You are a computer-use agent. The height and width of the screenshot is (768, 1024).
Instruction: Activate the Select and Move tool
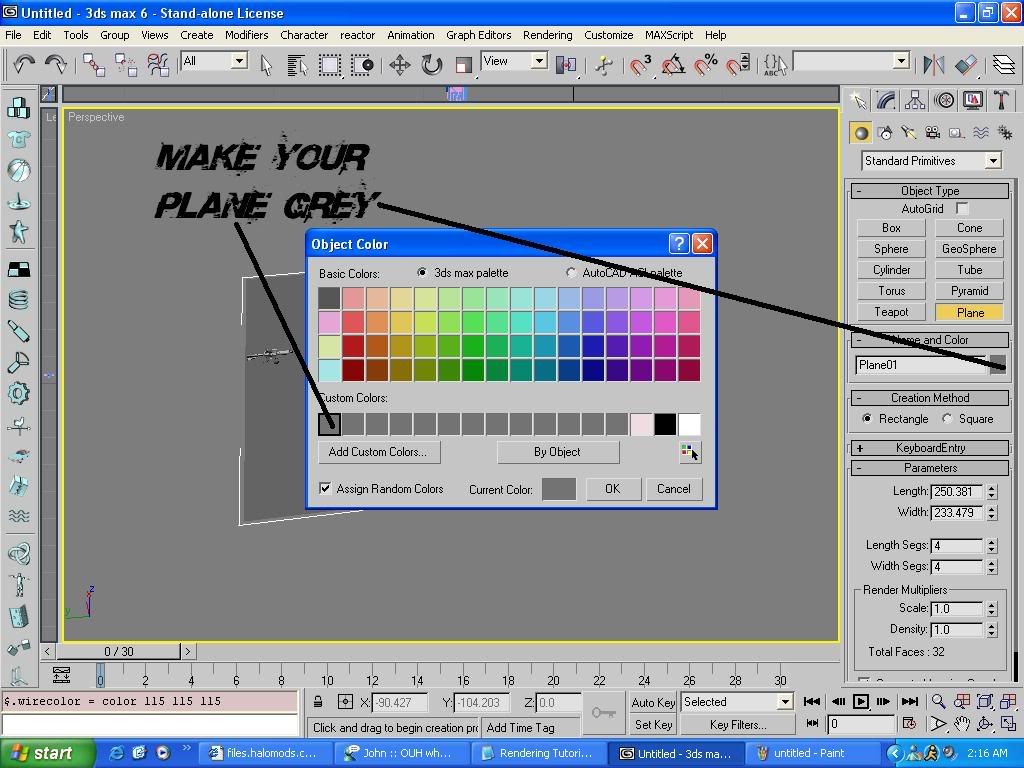[400, 65]
